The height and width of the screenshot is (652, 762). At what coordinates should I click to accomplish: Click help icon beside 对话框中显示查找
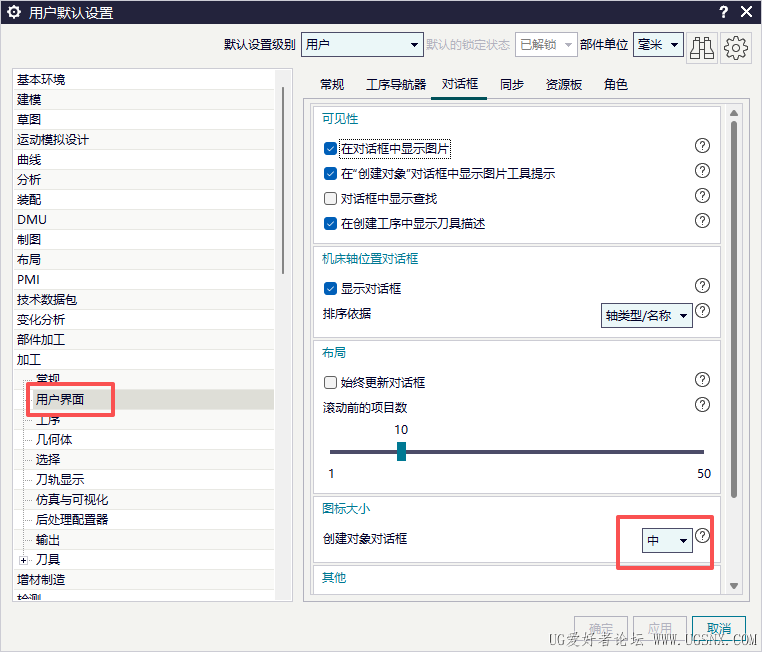click(702, 196)
